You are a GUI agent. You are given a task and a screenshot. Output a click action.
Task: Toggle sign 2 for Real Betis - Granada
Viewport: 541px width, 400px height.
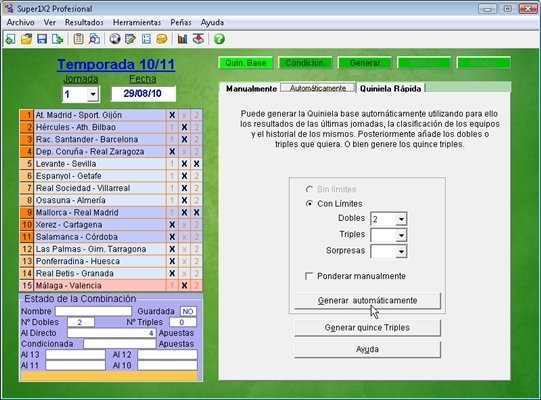(196, 273)
